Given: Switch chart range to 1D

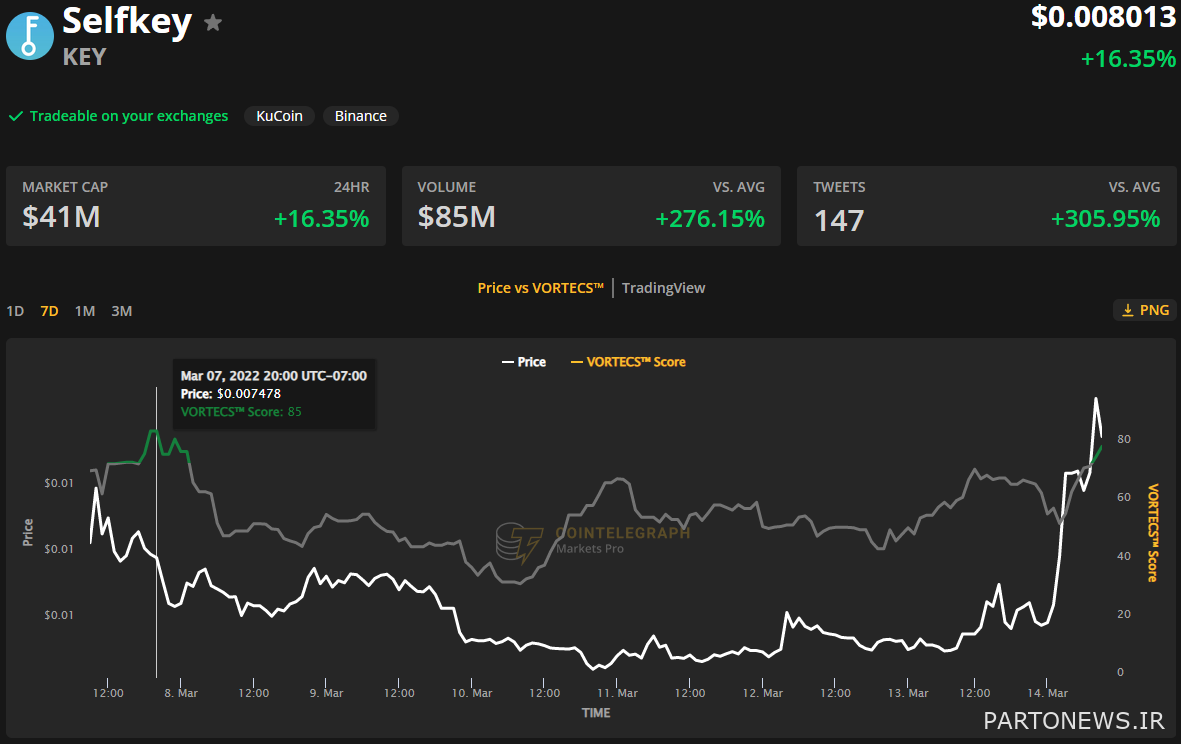Looking at the screenshot, I should pyautogui.click(x=15, y=311).
